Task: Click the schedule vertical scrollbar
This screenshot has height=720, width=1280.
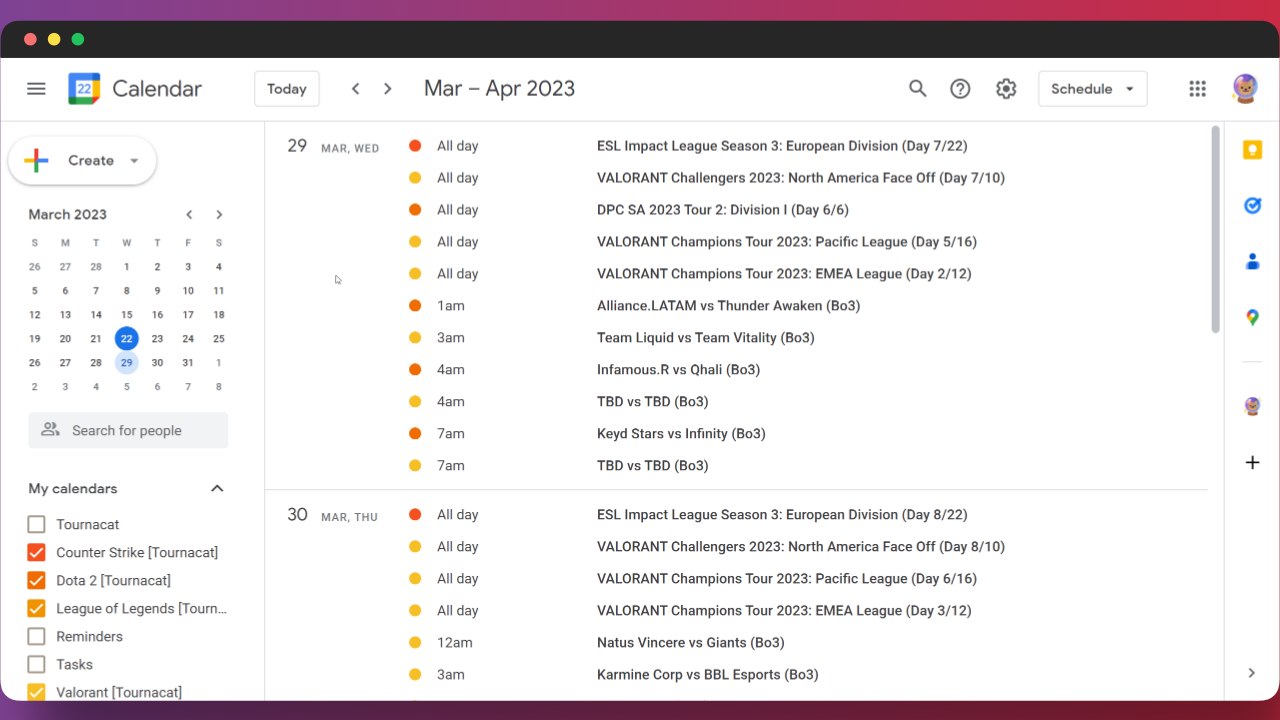Action: 1216,230
